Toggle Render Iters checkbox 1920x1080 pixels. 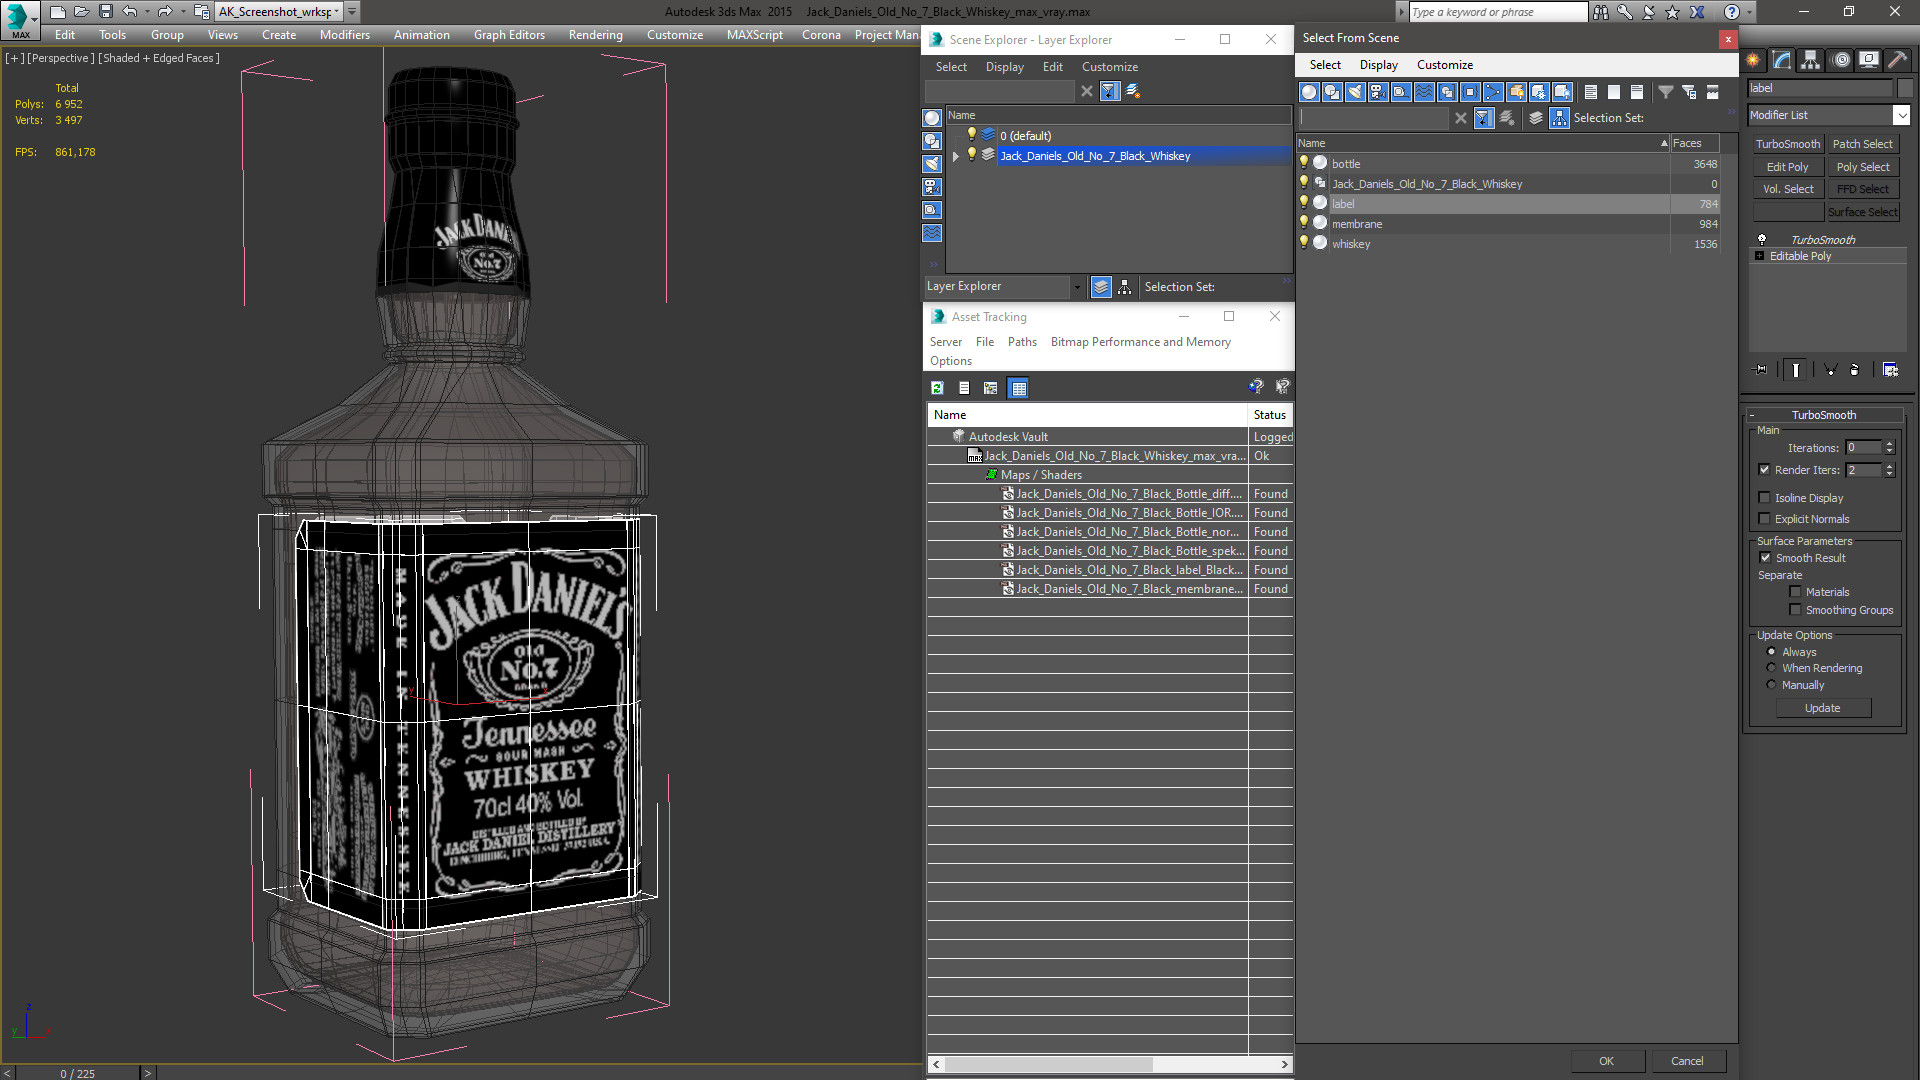[1764, 470]
